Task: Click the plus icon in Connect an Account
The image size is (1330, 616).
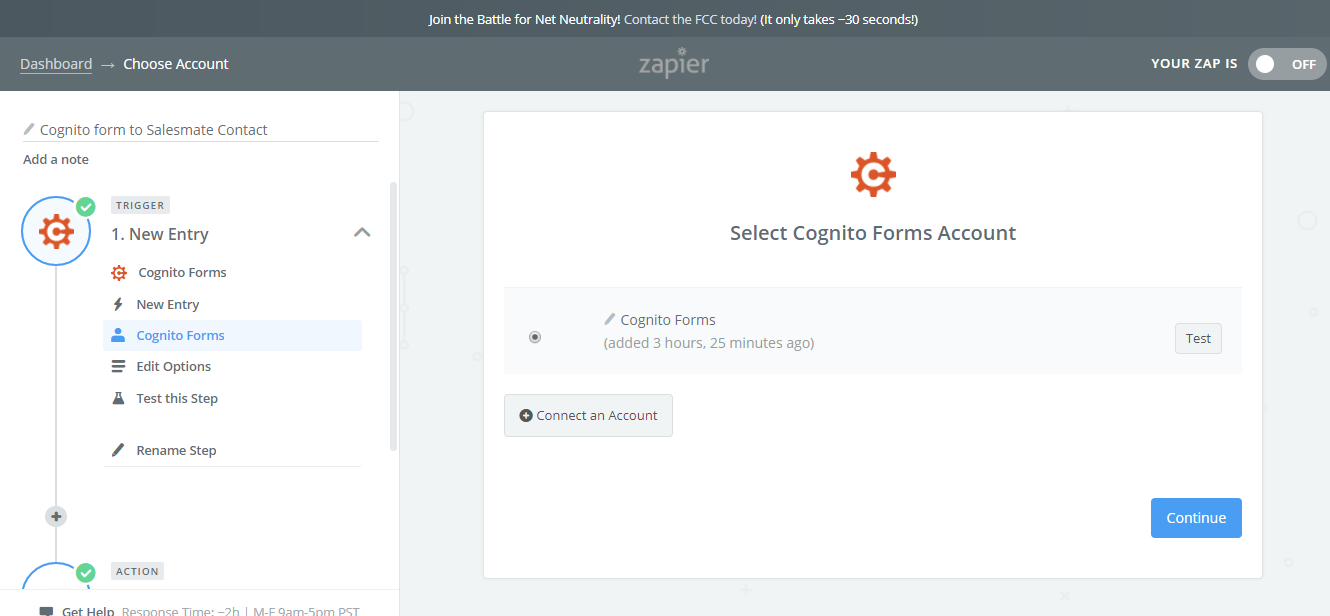Action: (526, 415)
